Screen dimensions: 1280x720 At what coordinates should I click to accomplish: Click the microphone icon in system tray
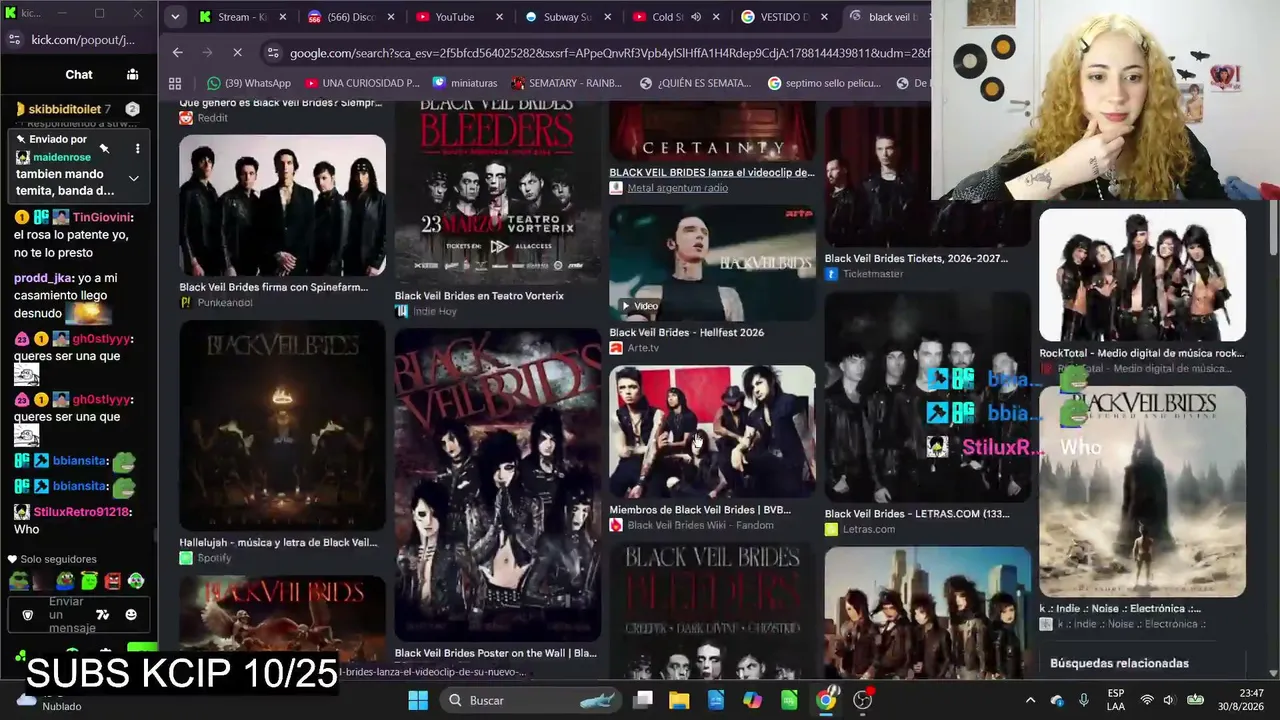(1083, 700)
